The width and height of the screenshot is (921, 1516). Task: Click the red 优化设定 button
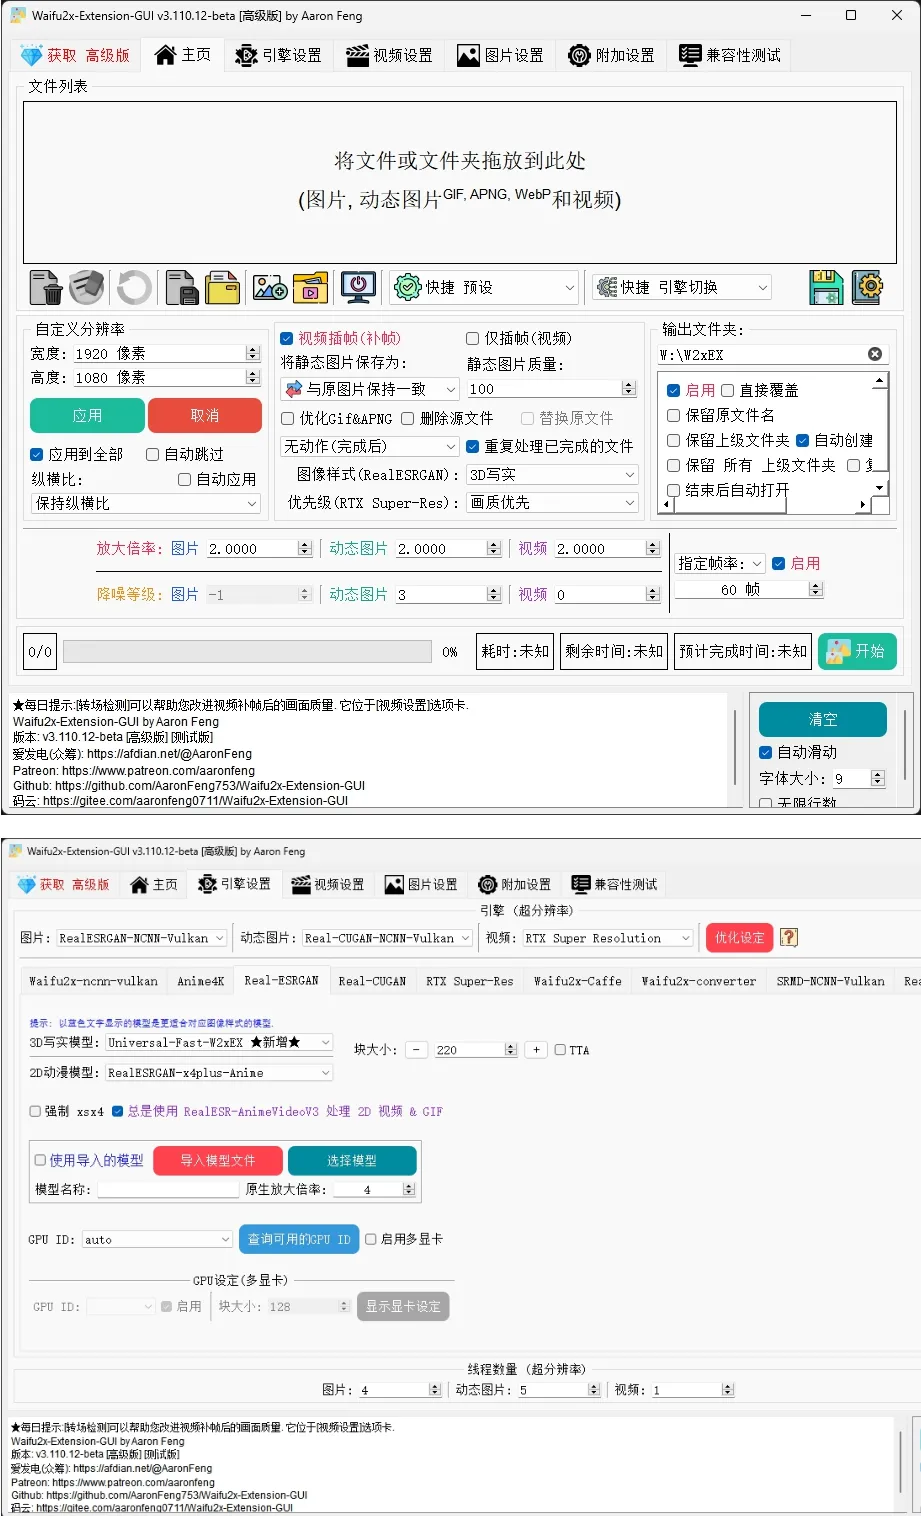point(739,937)
